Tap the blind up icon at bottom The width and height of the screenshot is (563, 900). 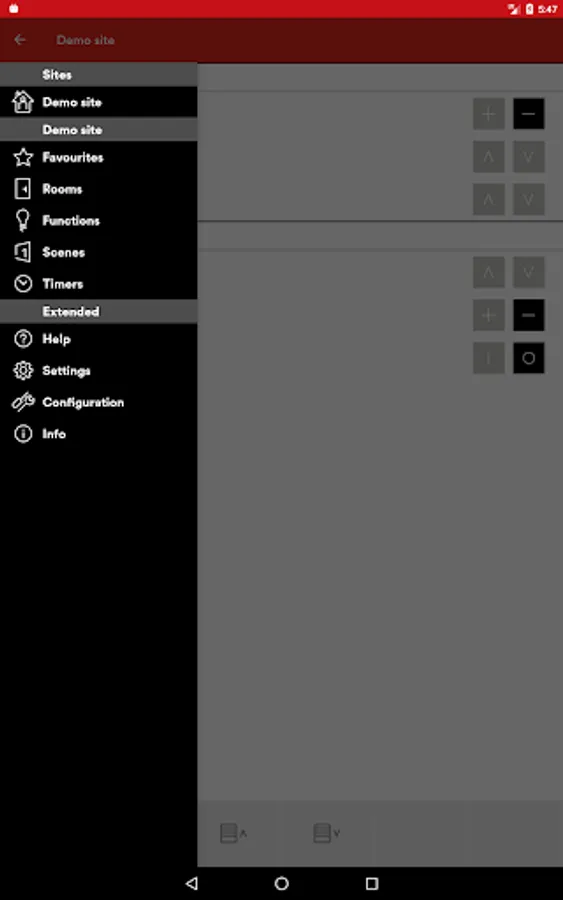point(233,833)
